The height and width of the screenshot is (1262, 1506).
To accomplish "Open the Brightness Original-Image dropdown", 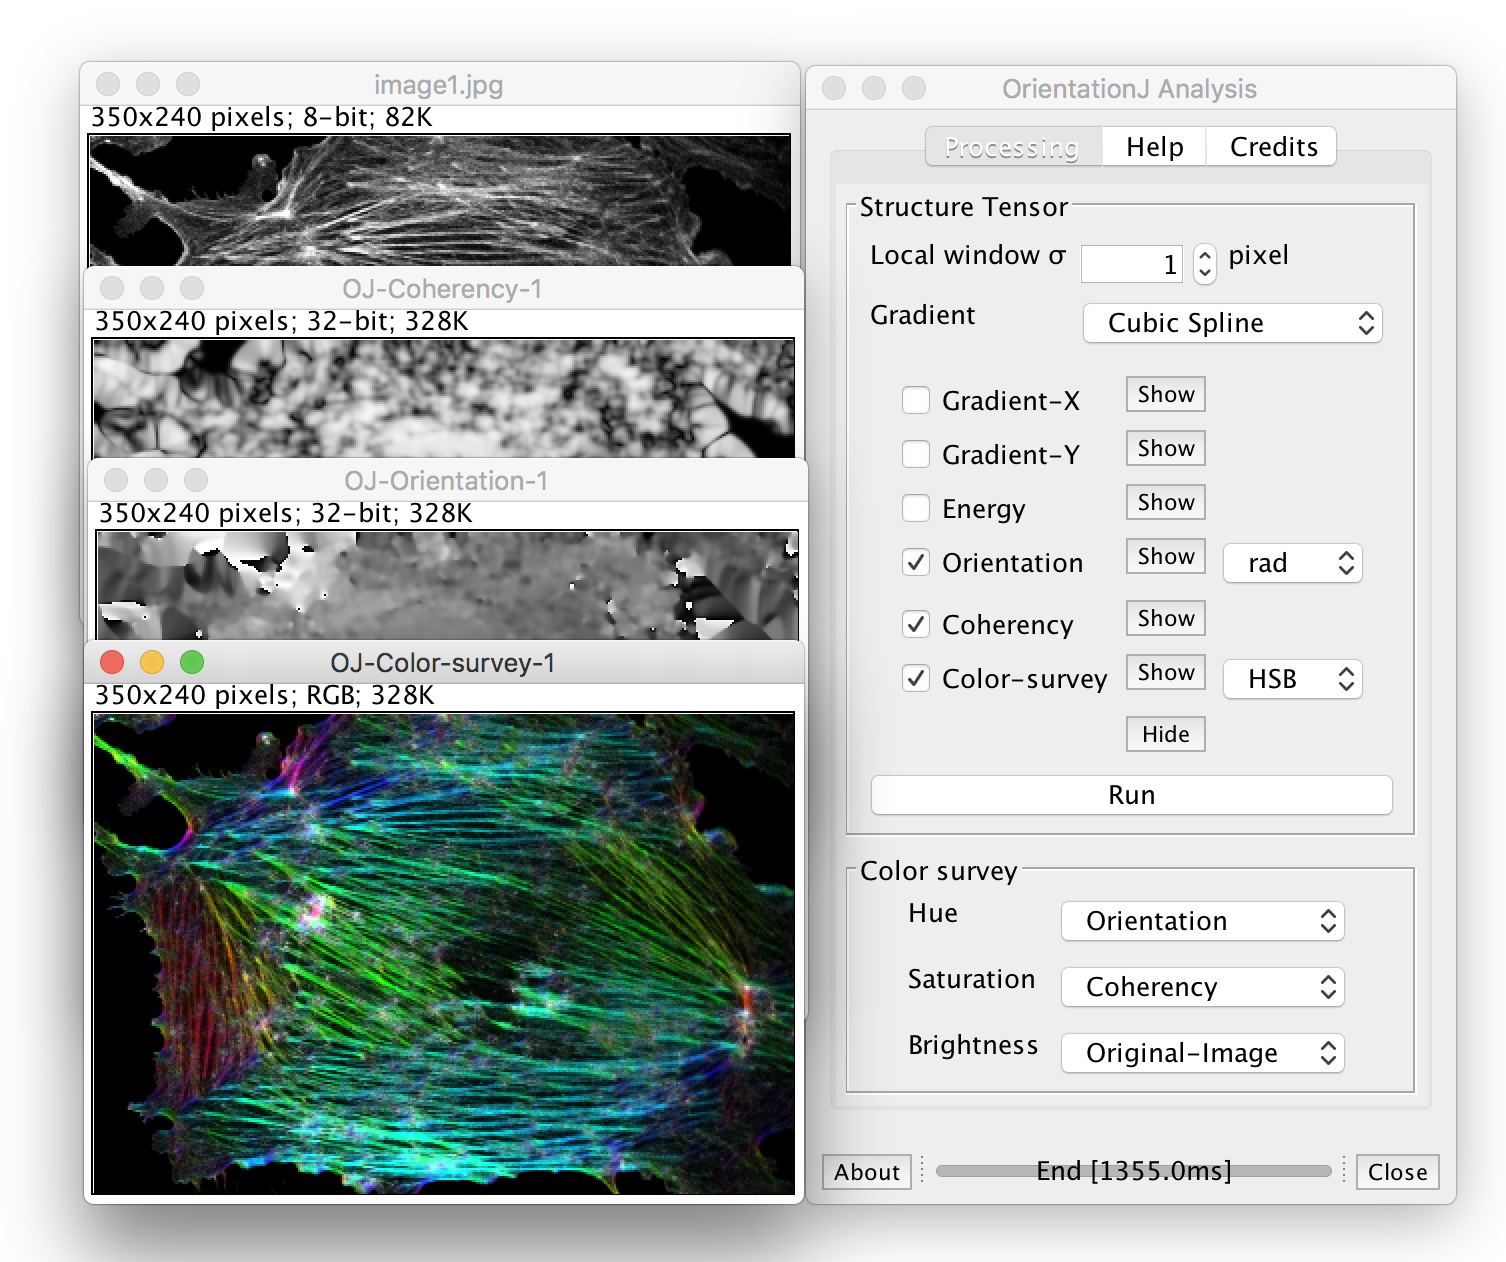I will (x=1202, y=1053).
